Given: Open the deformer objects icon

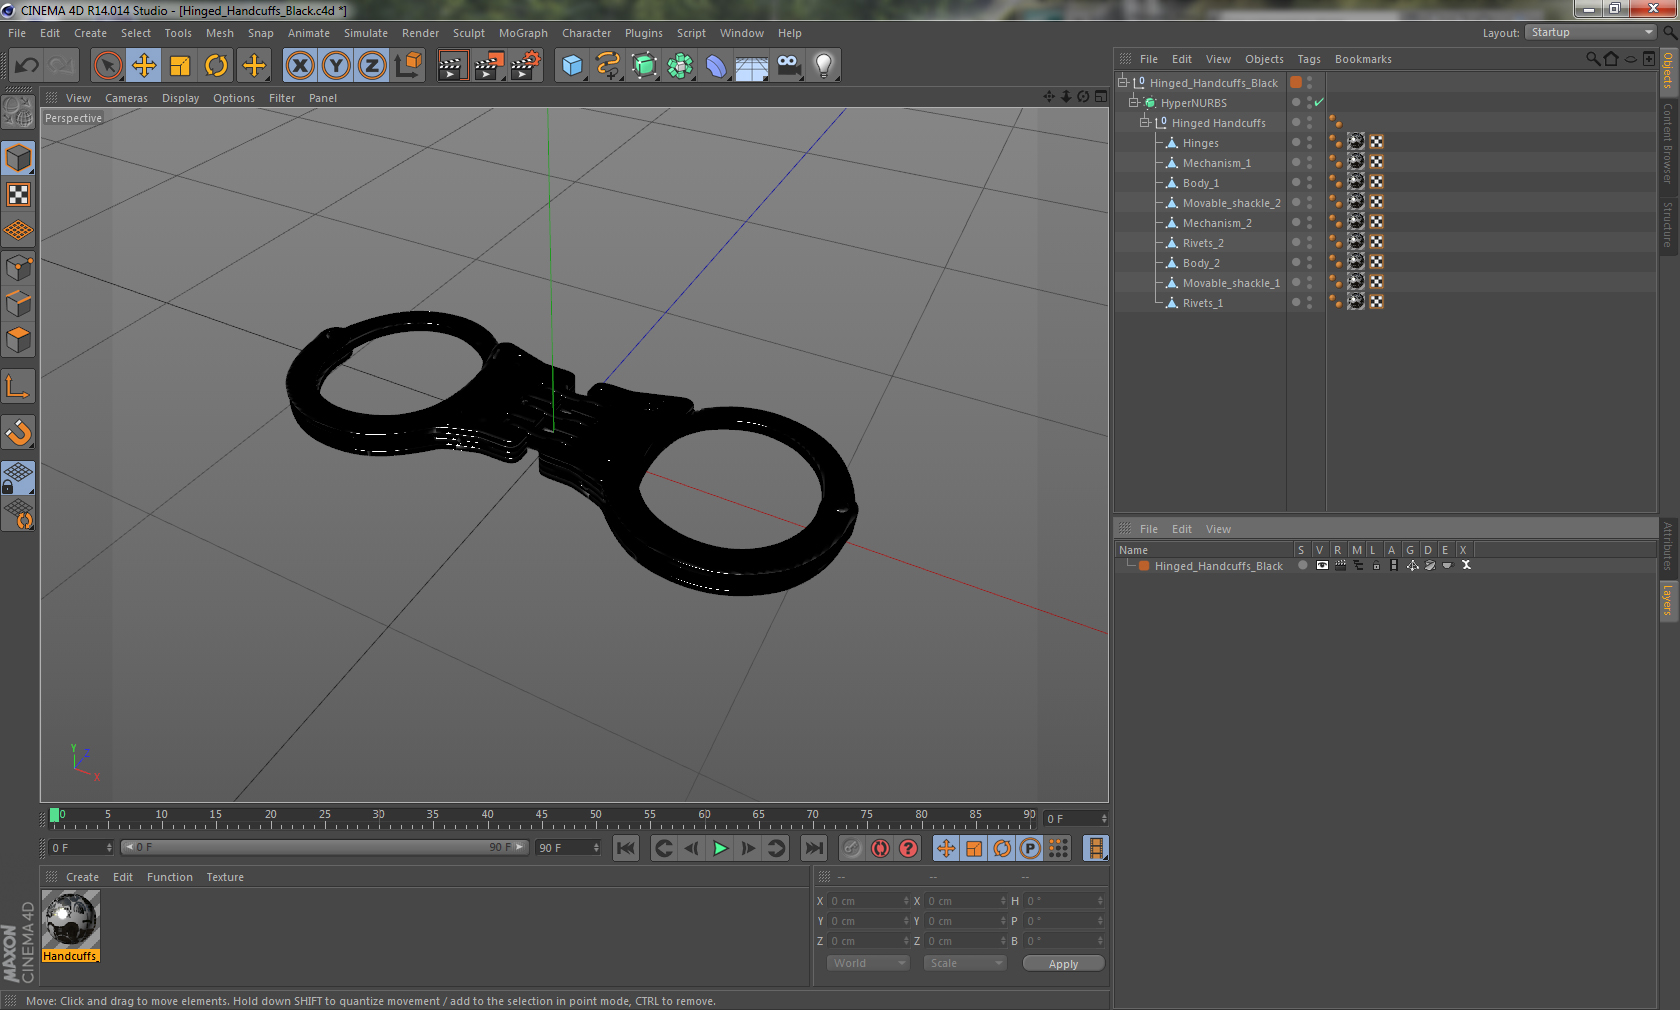Looking at the screenshot, I should pyautogui.click(x=716, y=66).
